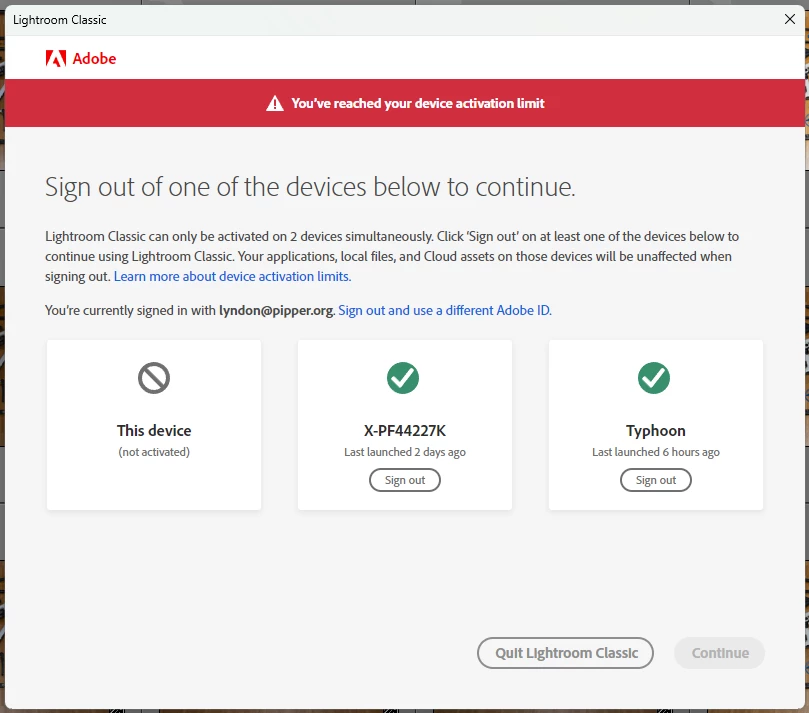This screenshot has width=809, height=713.
Task: Click the Continue button
Action: pos(719,653)
